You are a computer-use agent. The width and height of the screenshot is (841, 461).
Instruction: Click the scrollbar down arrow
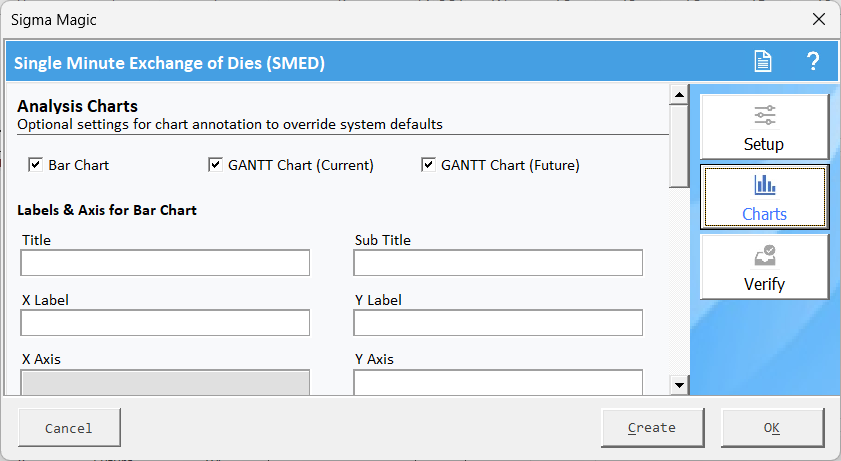pos(680,385)
